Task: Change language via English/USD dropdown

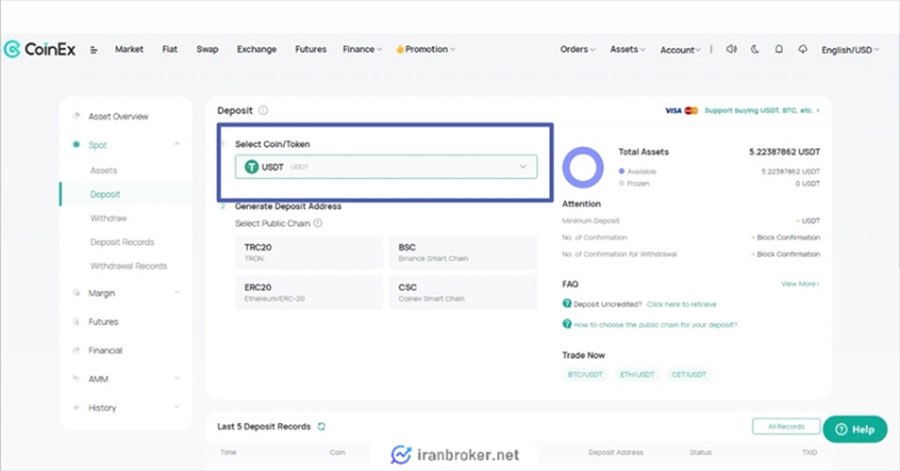Action: click(x=850, y=50)
